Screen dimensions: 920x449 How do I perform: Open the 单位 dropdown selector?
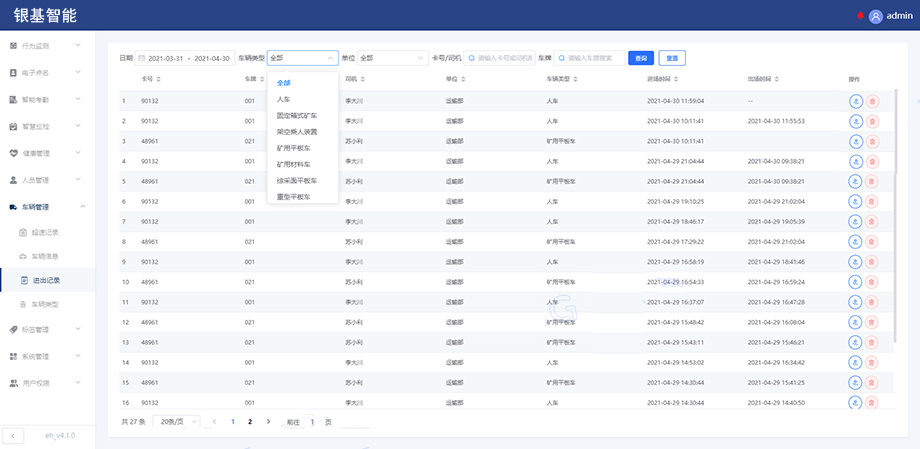click(392, 58)
